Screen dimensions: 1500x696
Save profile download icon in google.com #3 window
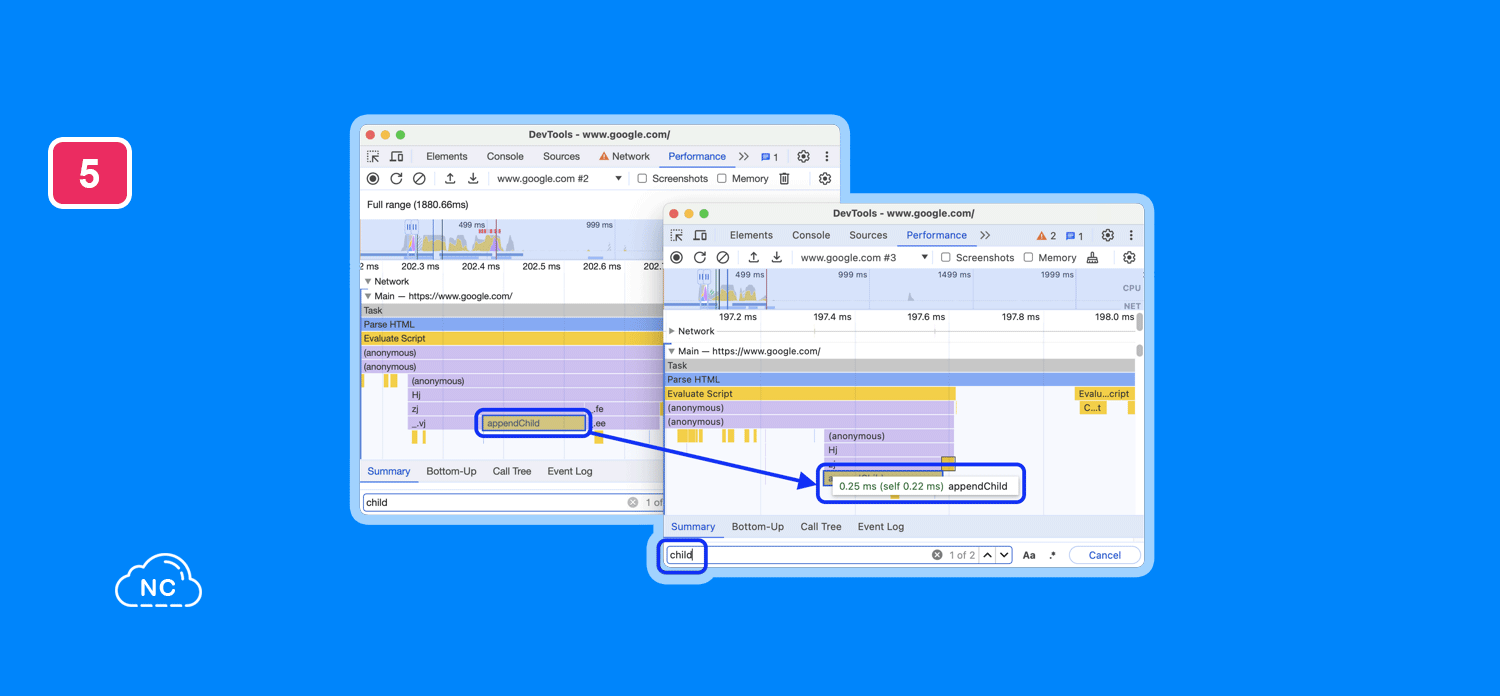(777, 258)
